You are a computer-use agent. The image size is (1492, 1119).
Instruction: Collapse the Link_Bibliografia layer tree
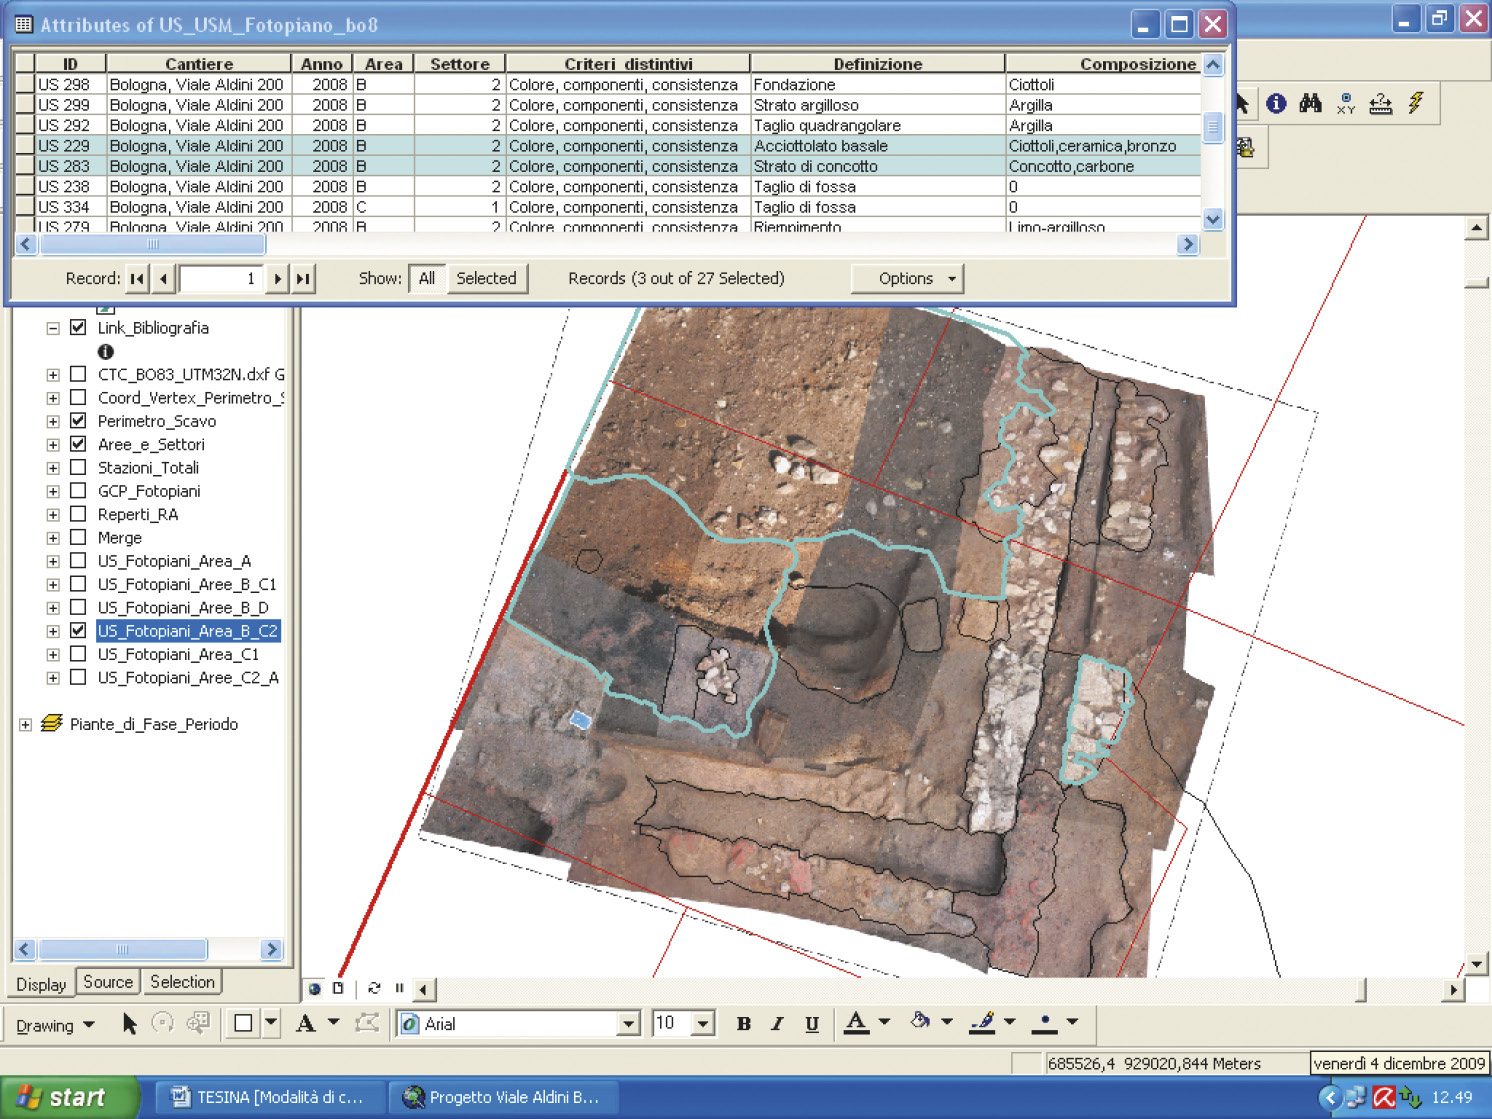(x=53, y=328)
